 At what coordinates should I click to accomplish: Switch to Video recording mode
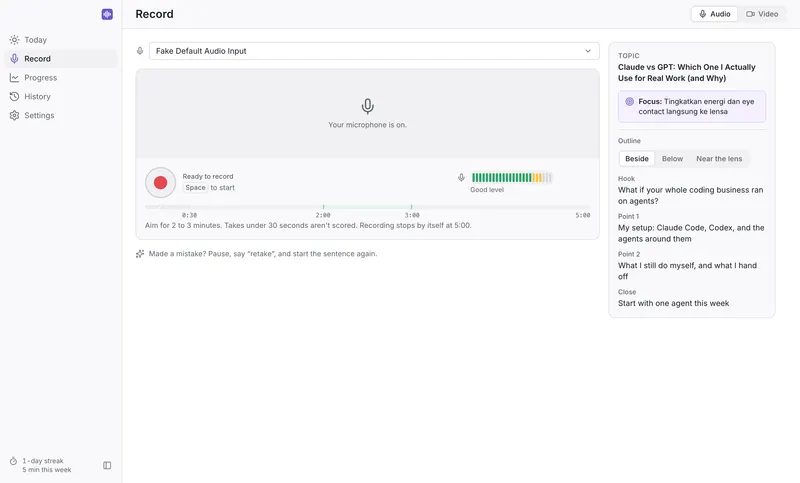762,14
